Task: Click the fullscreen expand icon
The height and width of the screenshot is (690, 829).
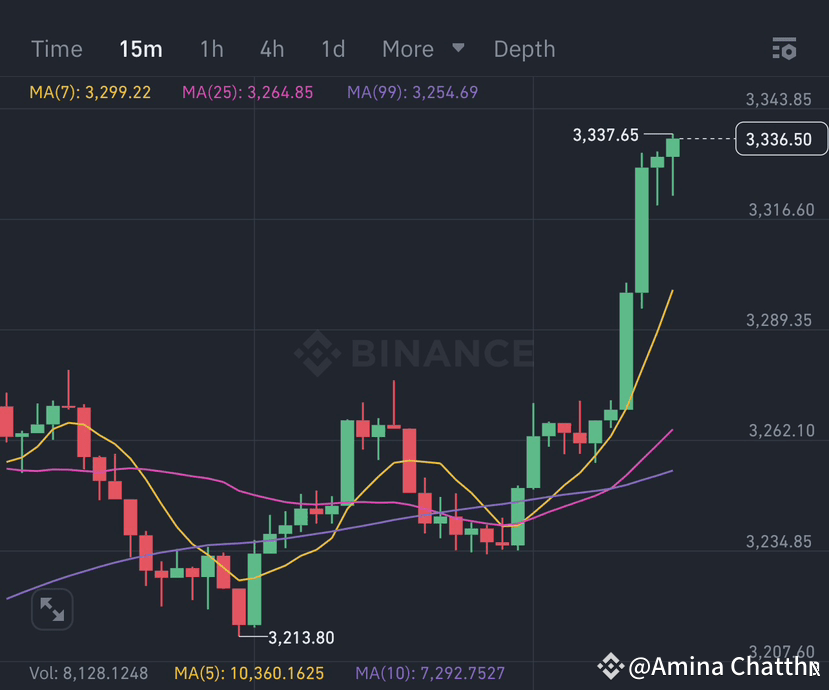Action: click(52, 609)
